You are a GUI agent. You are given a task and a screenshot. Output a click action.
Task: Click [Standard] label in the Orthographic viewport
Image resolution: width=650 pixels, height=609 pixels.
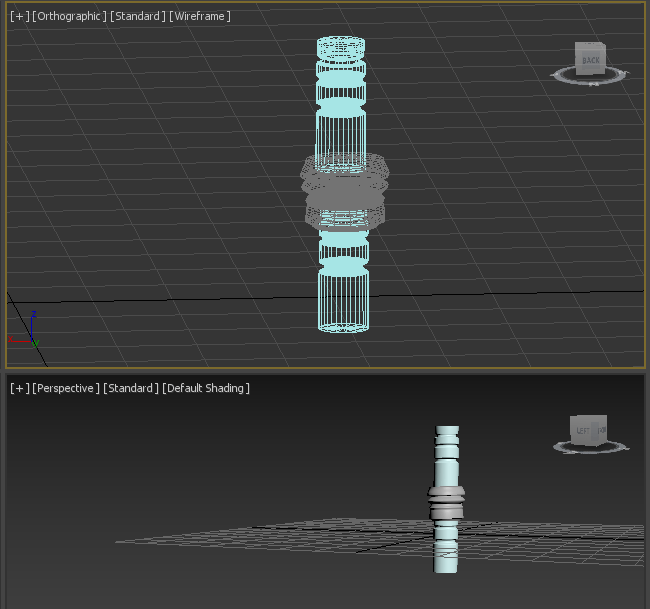pyautogui.click(x=137, y=16)
